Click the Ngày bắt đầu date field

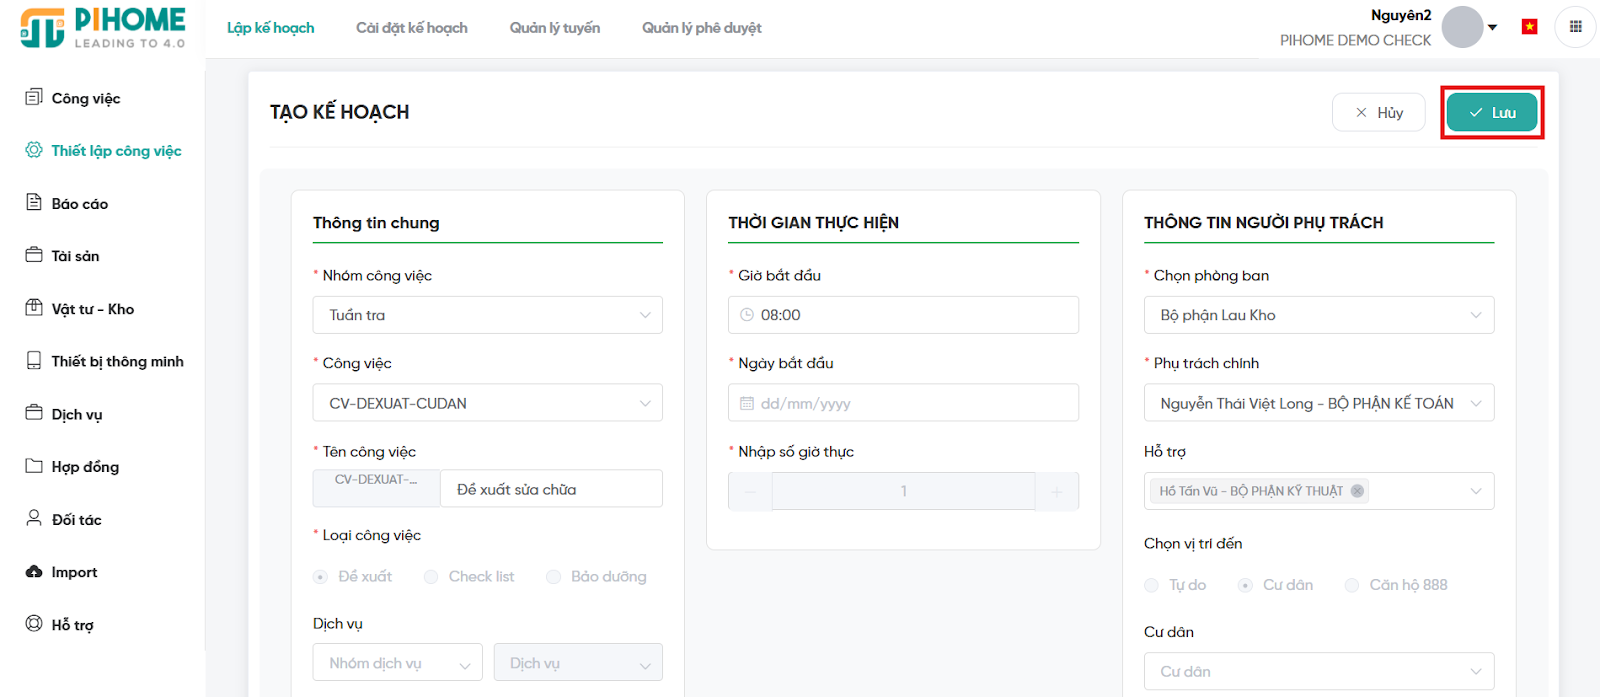click(903, 403)
